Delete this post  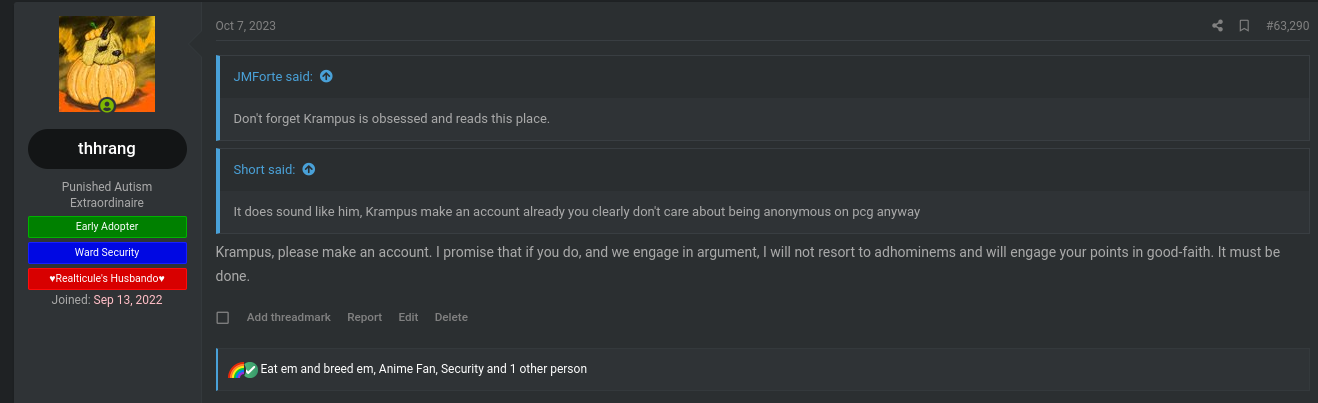click(x=451, y=317)
